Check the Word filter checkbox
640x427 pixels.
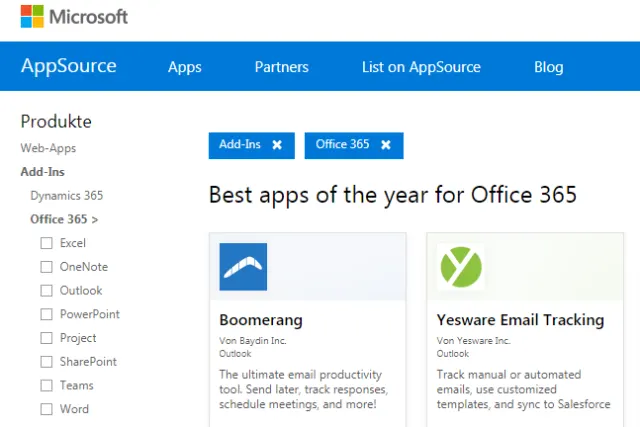pos(46,409)
